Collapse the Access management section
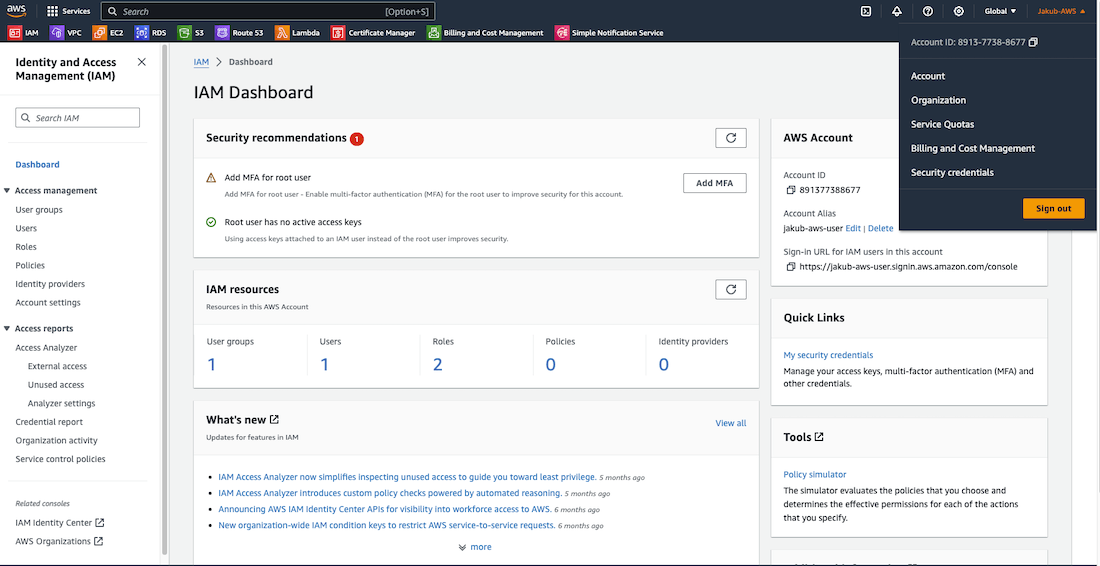 [x=7, y=191]
